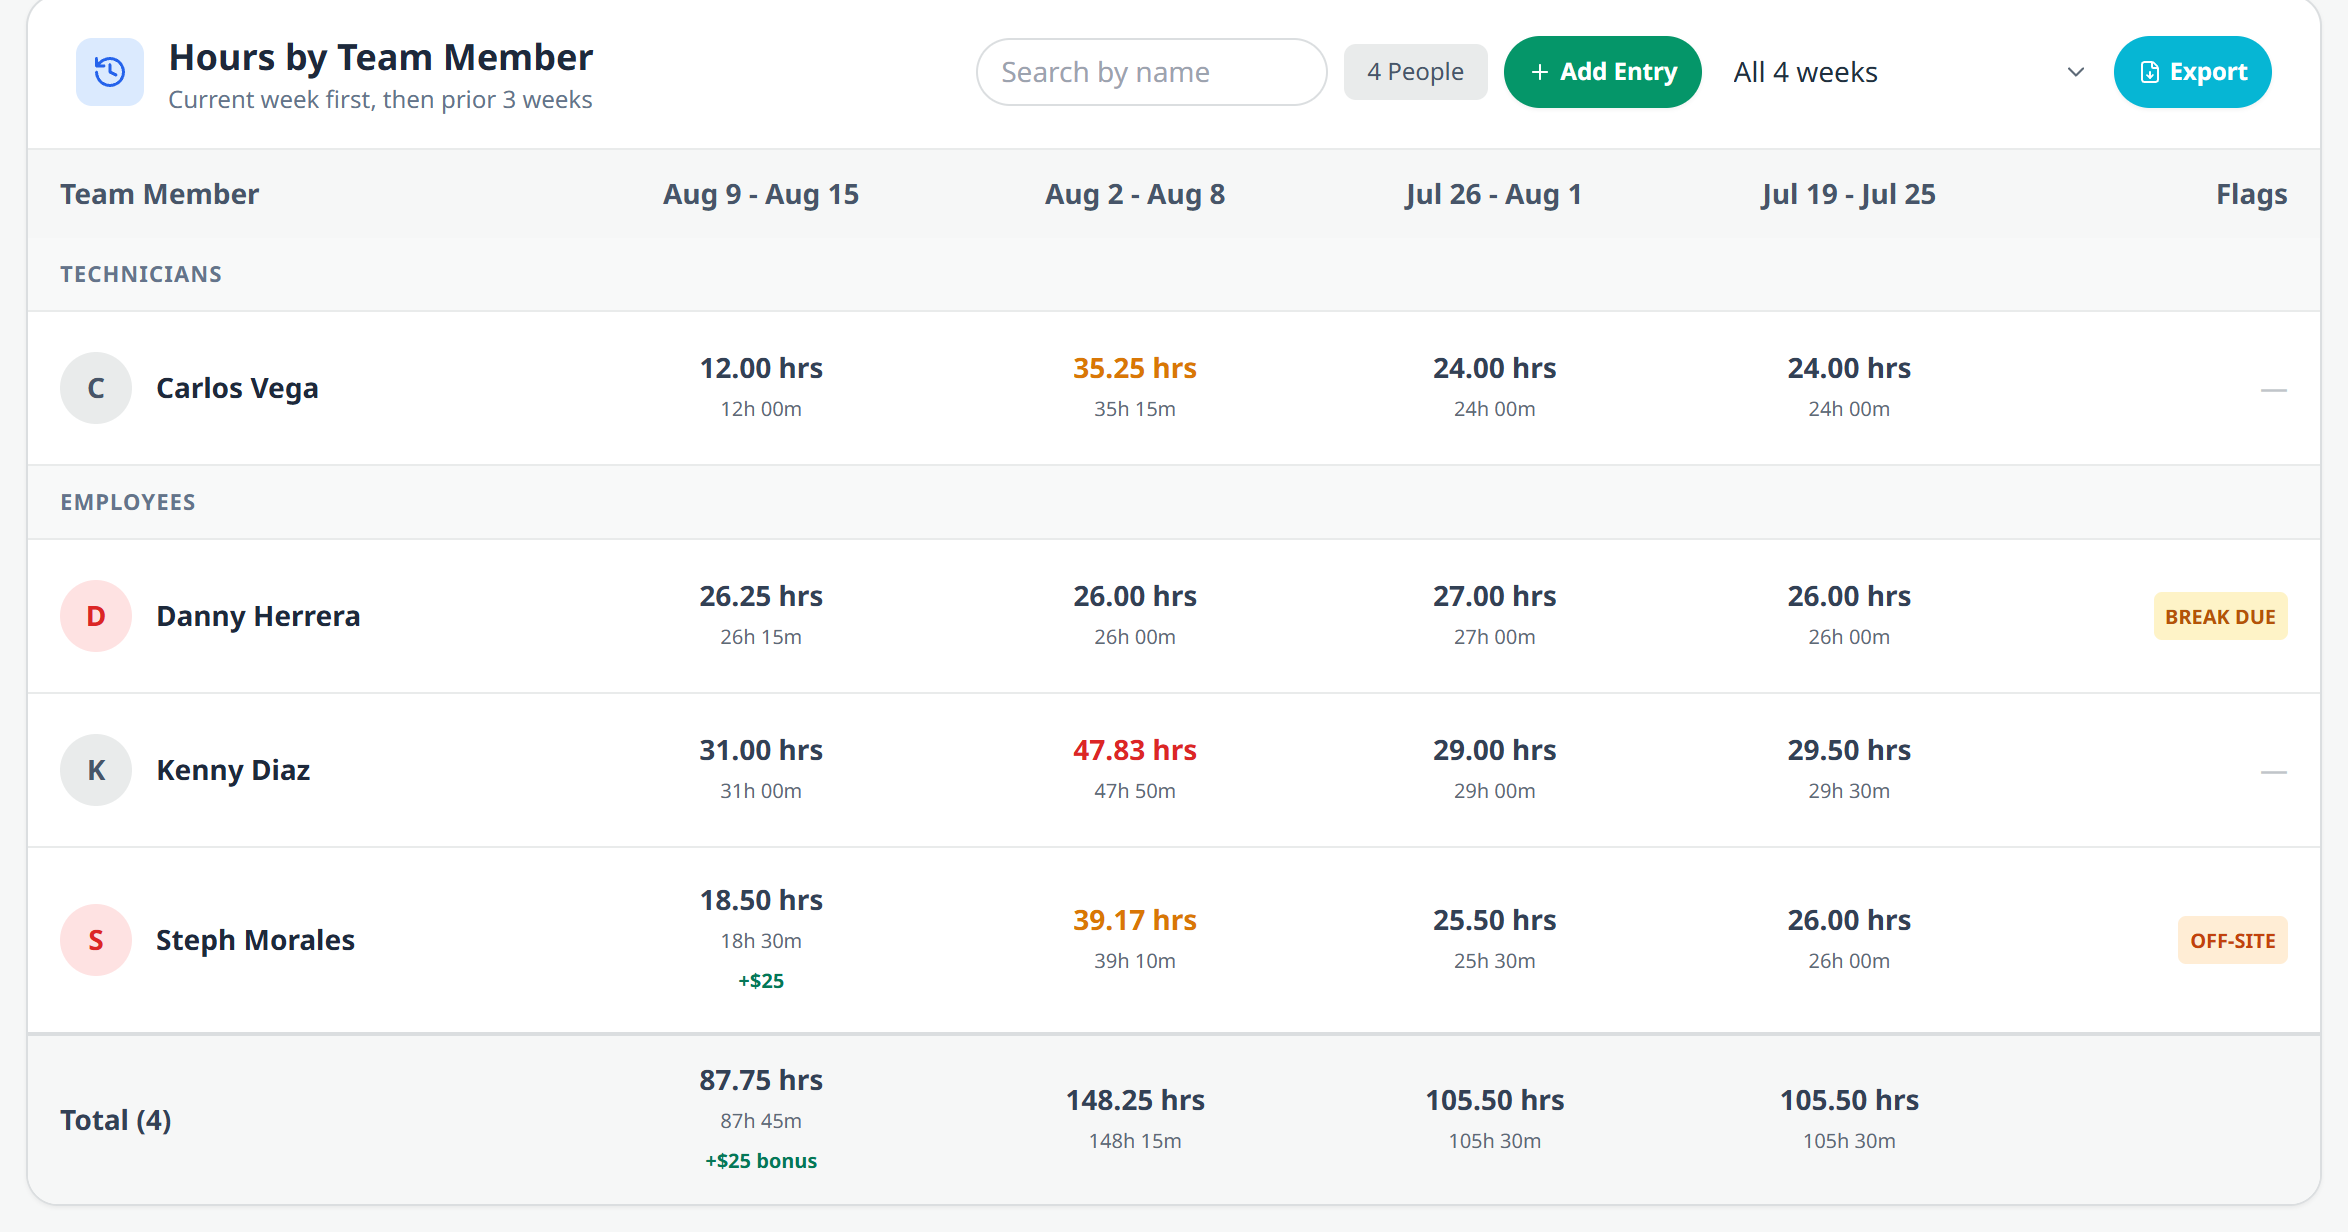Click the Search by name field
2348x1232 pixels.
(1151, 72)
